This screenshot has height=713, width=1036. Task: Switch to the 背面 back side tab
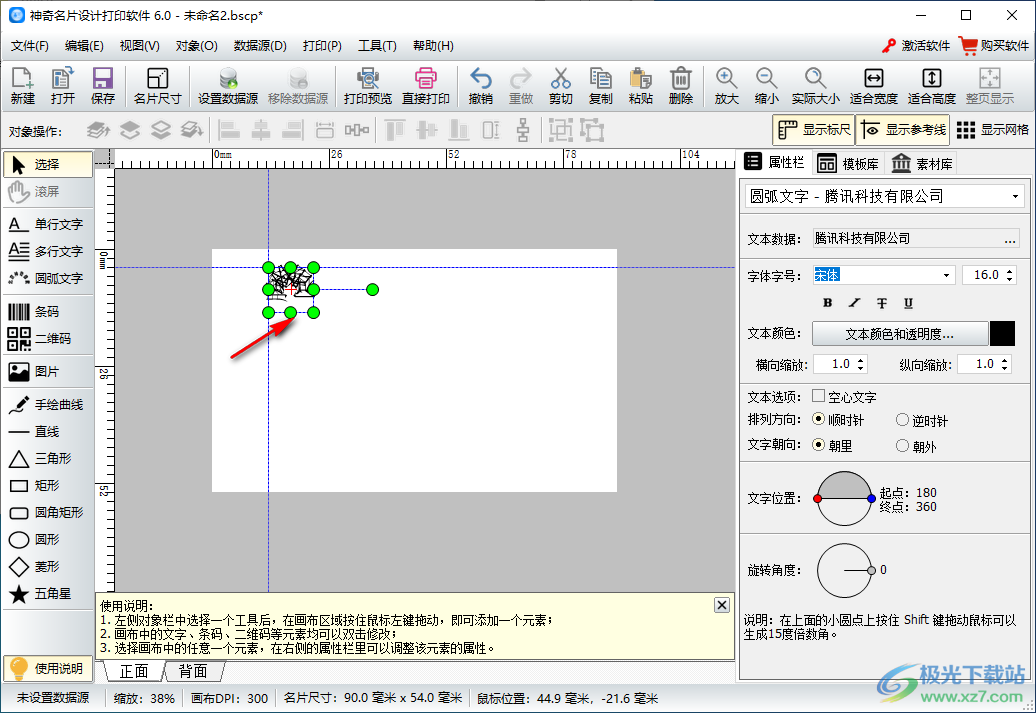[x=193, y=671]
